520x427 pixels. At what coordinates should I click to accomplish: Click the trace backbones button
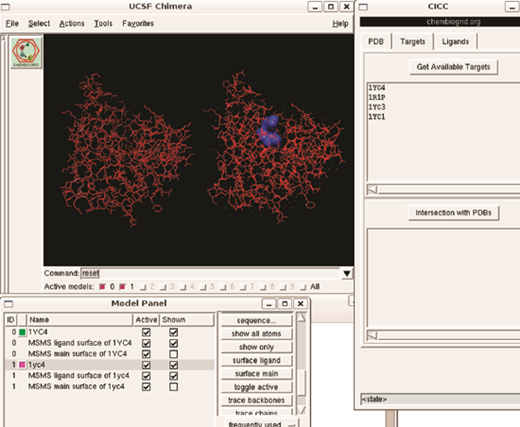(256, 400)
